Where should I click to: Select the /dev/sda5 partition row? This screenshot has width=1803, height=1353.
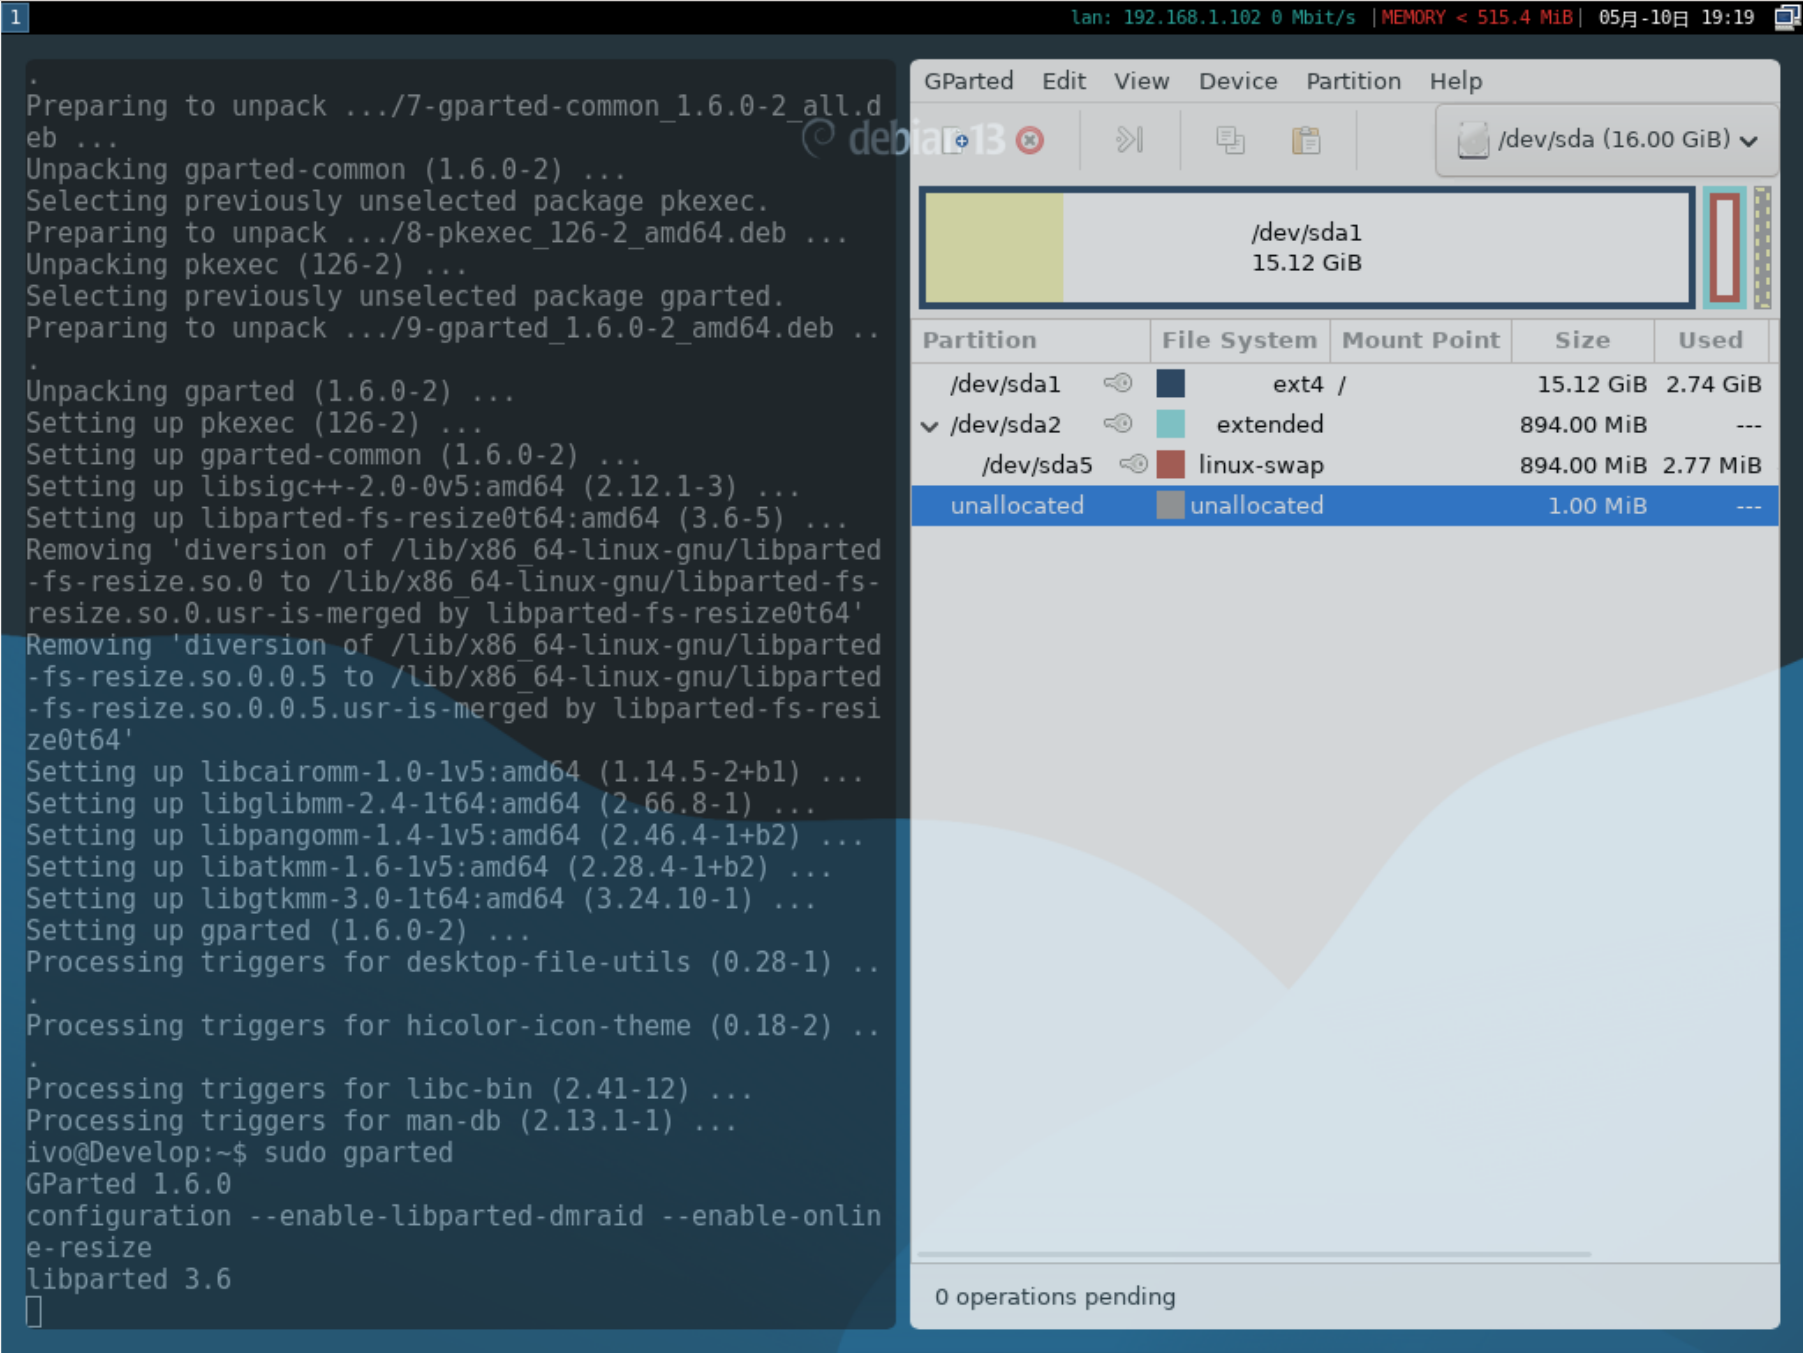(1344, 464)
